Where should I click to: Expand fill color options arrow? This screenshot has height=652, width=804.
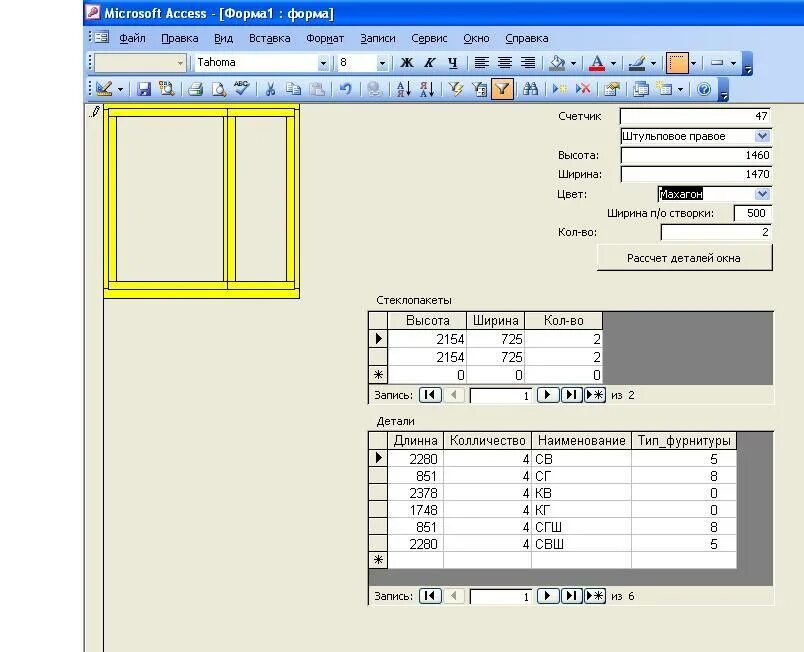pyautogui.click(x=573, y=63)
